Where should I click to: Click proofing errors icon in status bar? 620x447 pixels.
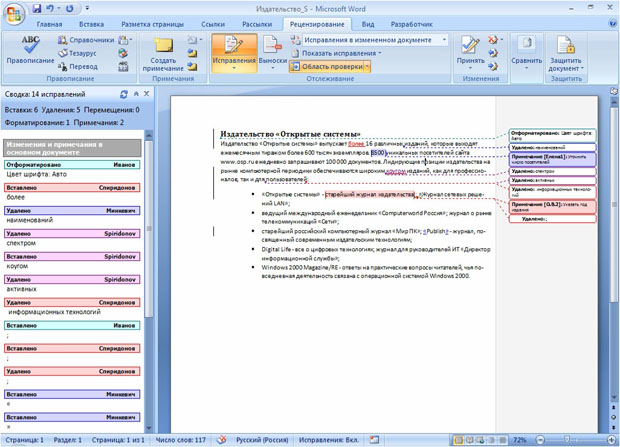[222, 439]
